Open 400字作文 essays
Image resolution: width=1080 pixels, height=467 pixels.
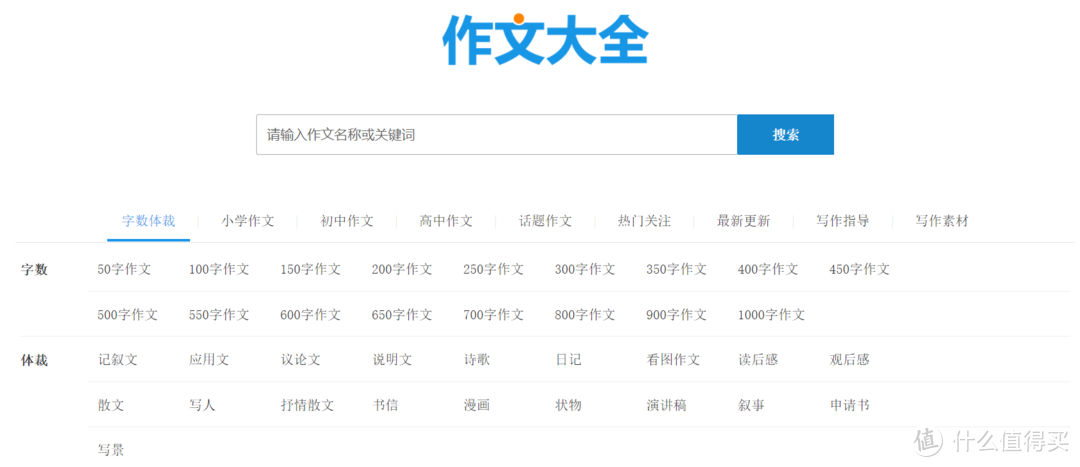coord(768,269)
